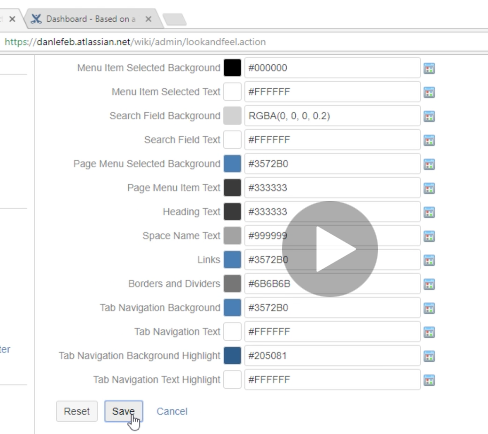The height and width of the screenshot is (434, 488).
Task: Close the Dashboard browser tab
Action: click(x=149, y=19)
